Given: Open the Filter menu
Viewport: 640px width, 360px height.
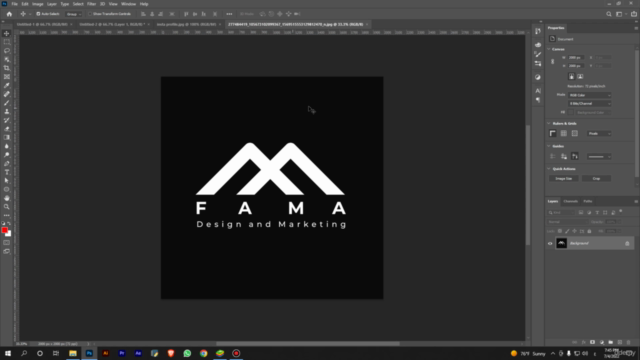Looking at the screenshot, I should [91, 4].
